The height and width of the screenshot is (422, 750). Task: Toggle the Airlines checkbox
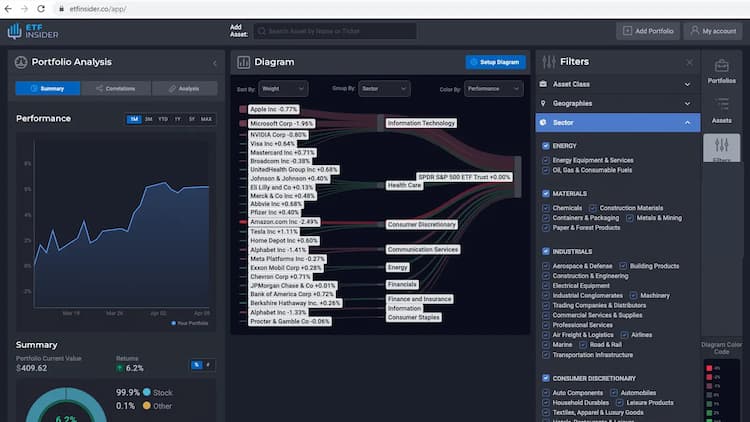pyautogui.click(x=624, y=335)
